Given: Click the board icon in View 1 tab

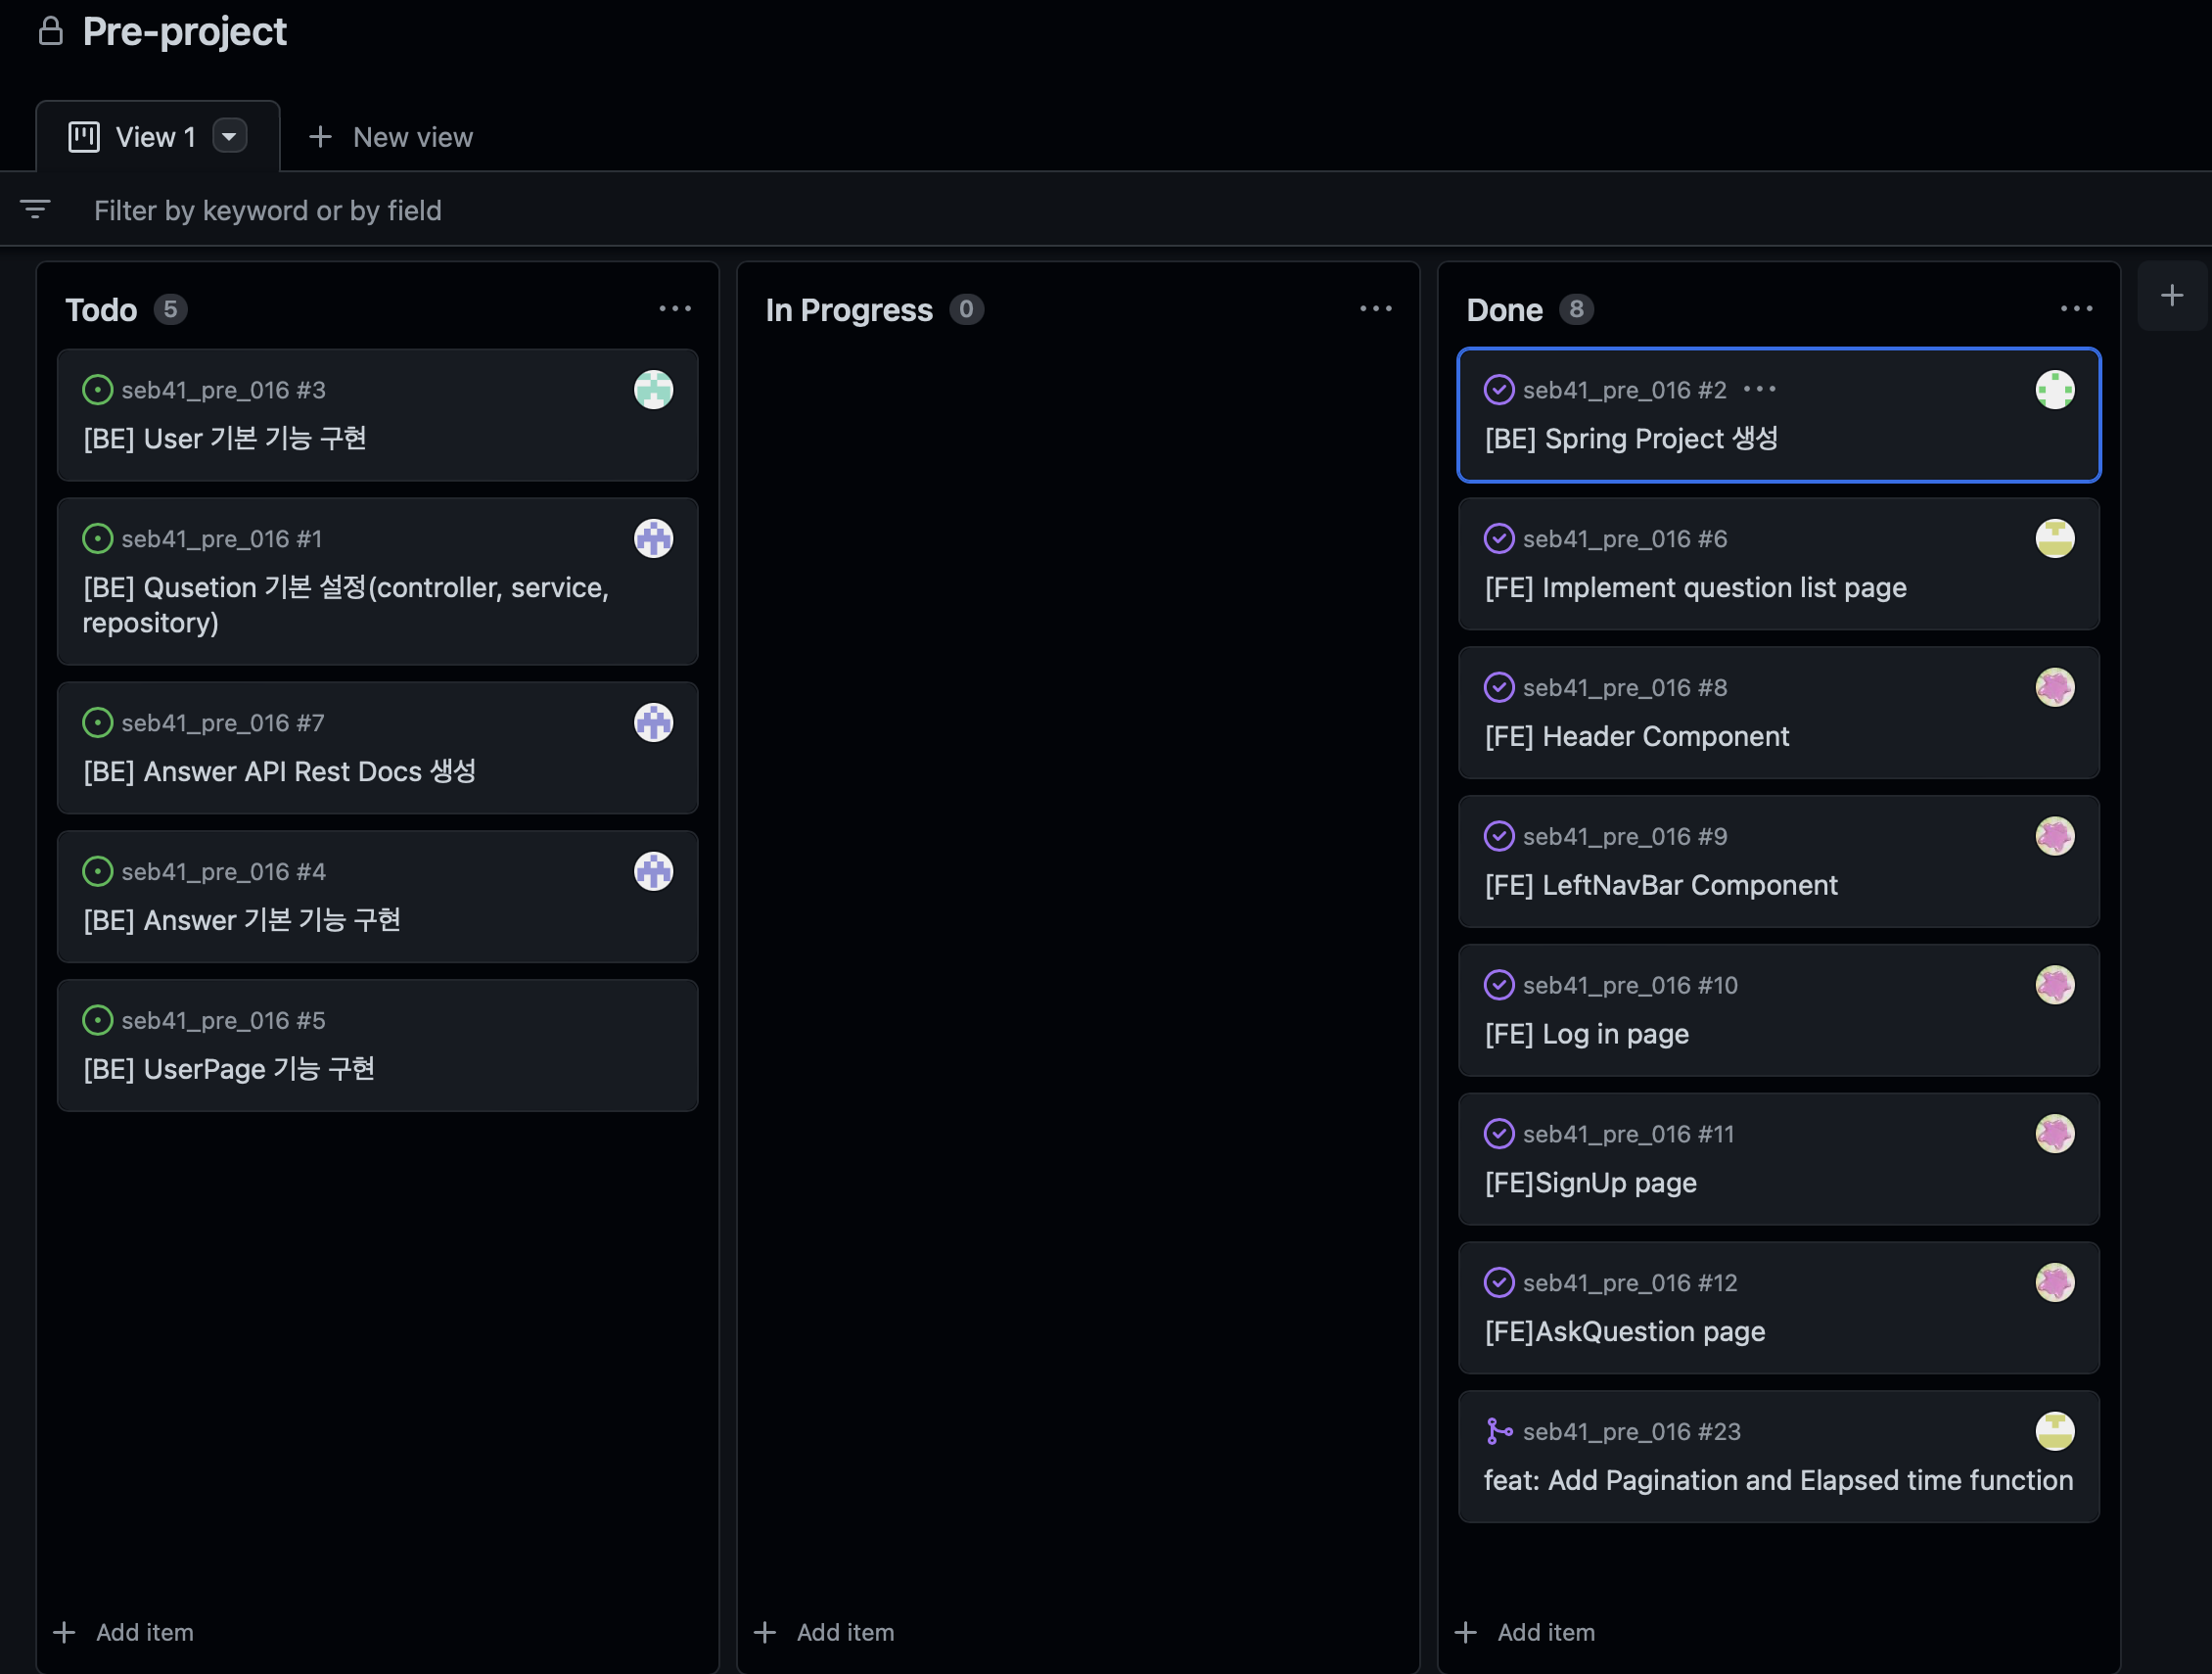Looking at the screenshot, I should pyautogui.click(x=84, y=137).
